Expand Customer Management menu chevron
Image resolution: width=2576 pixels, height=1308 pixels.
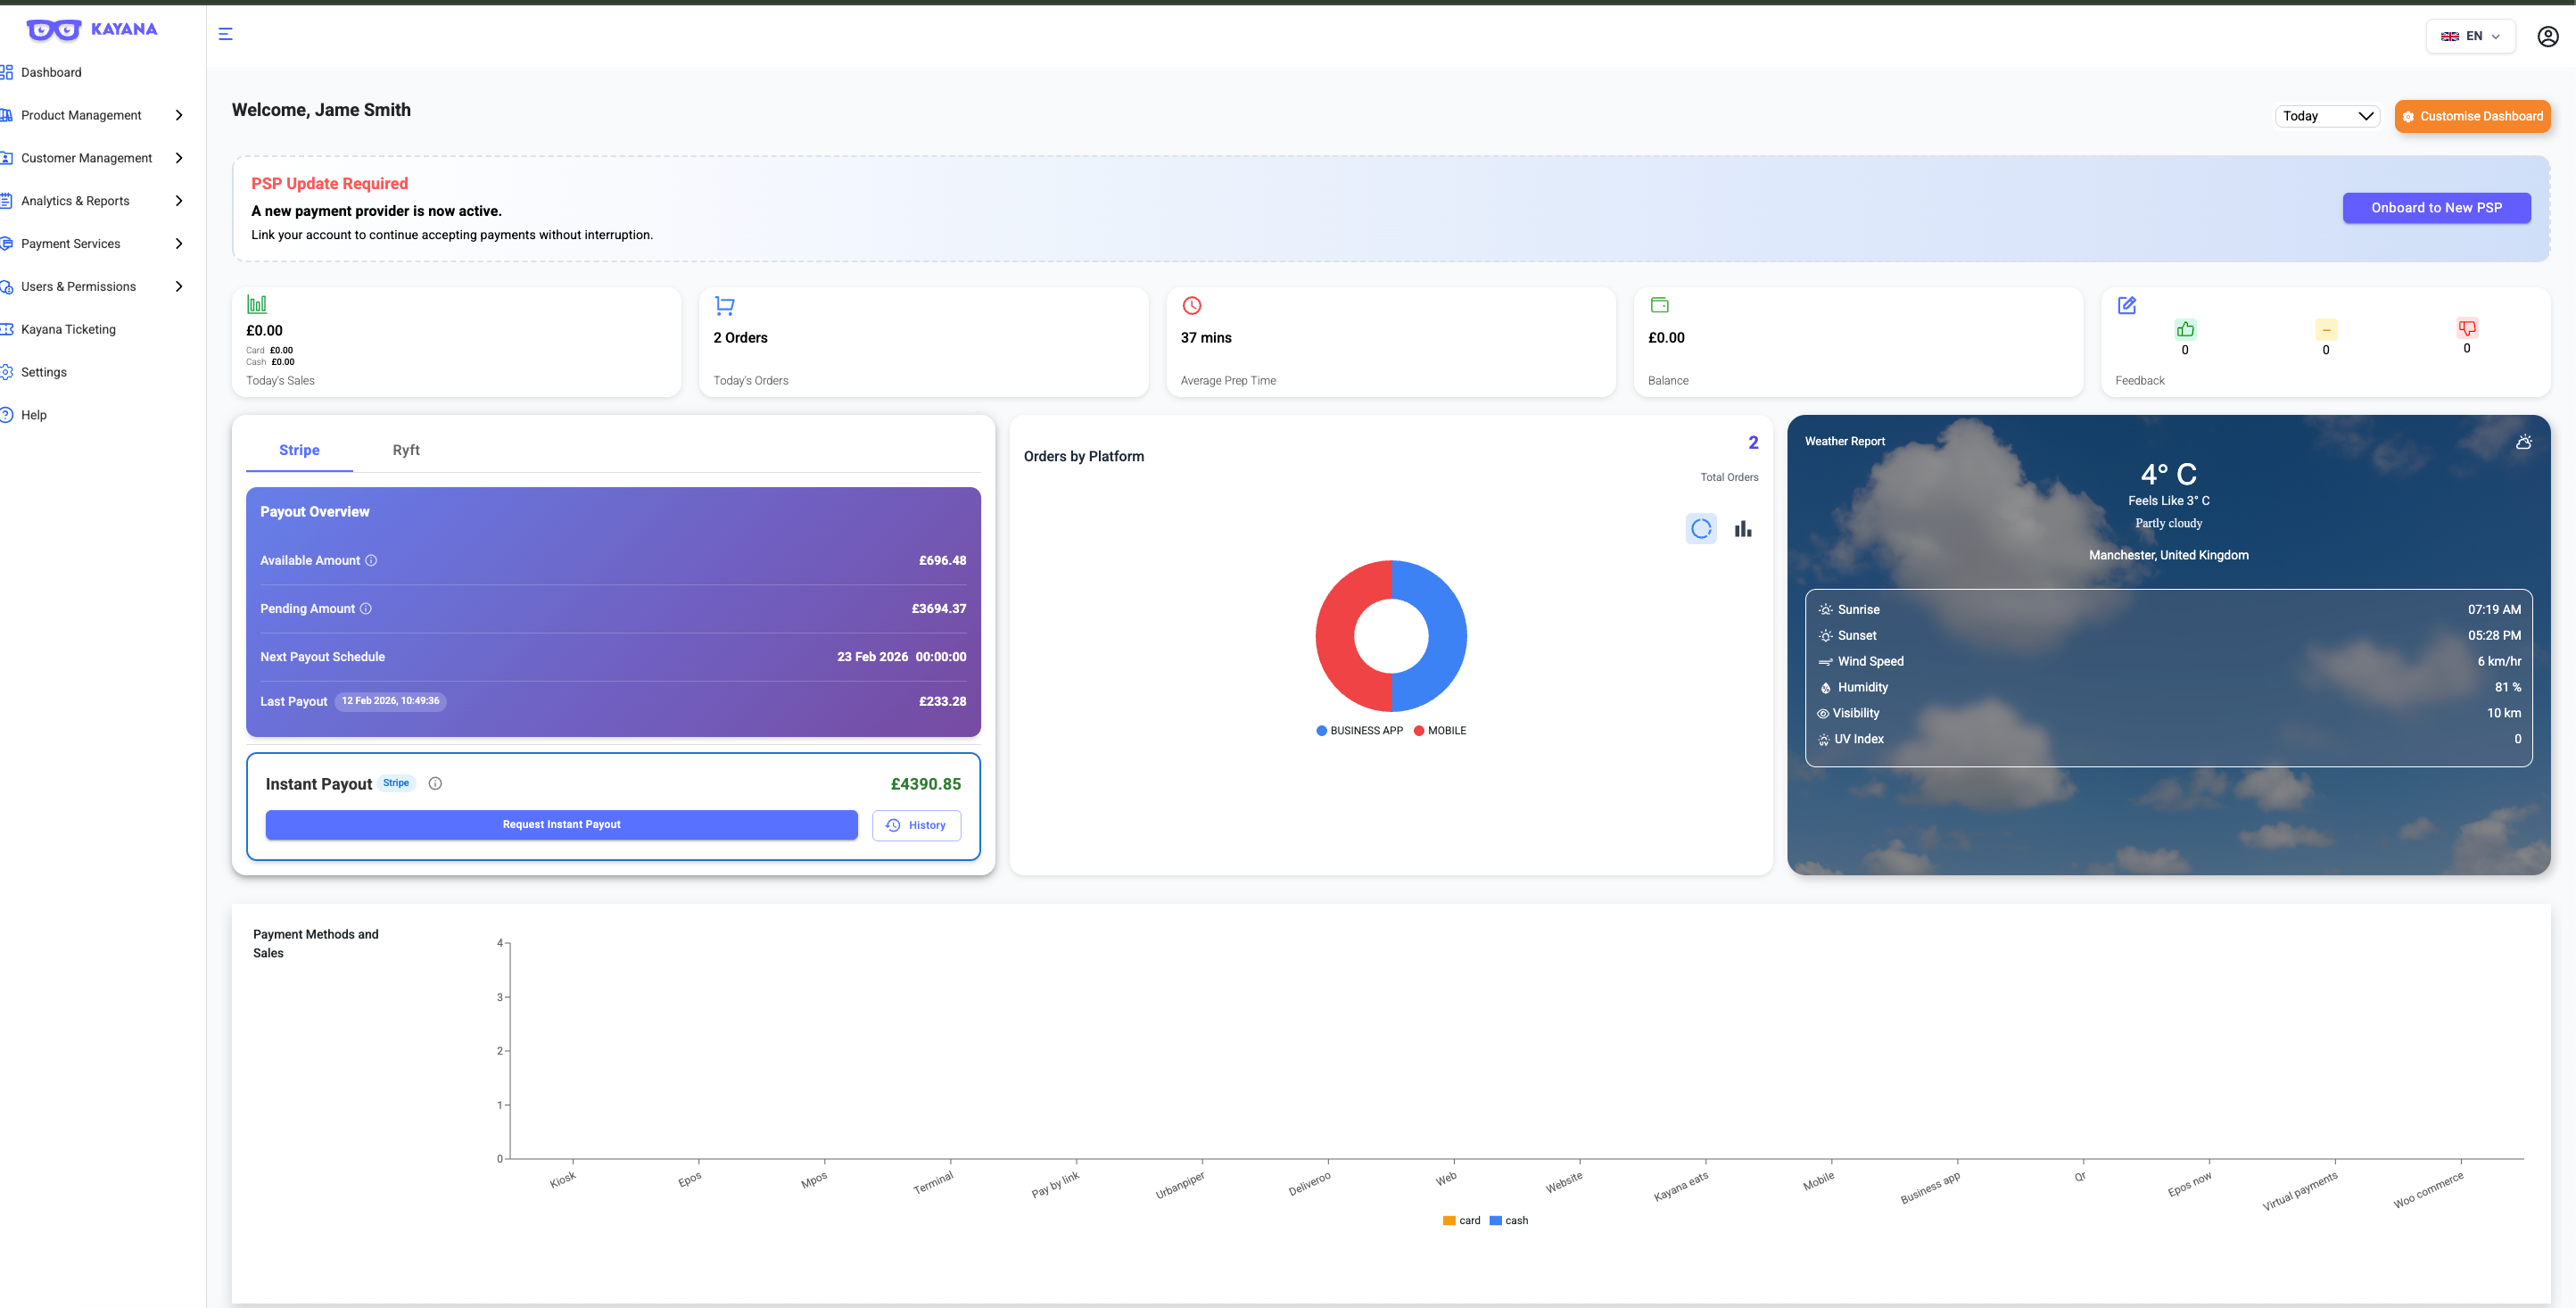pyautogui.click(x=179, y=158)
